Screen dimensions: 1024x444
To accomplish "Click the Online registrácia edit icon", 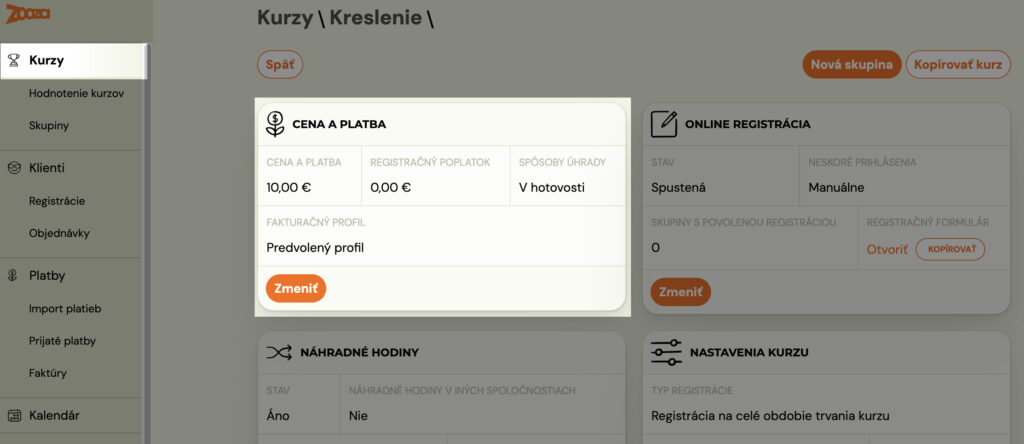I will (664, 123).
